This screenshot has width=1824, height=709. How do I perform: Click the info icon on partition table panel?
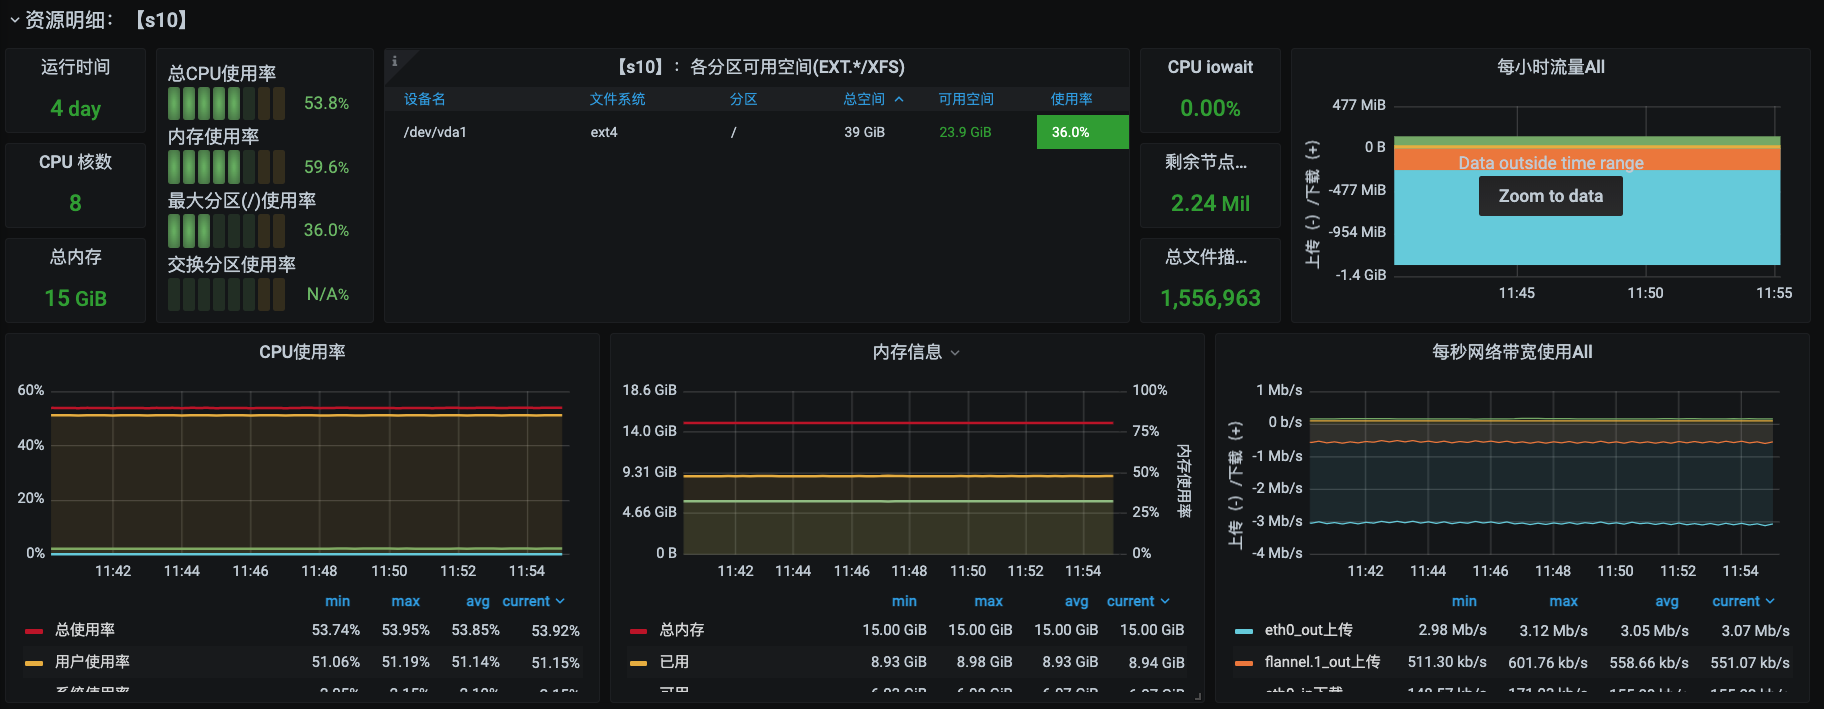[x=394, y=61]
